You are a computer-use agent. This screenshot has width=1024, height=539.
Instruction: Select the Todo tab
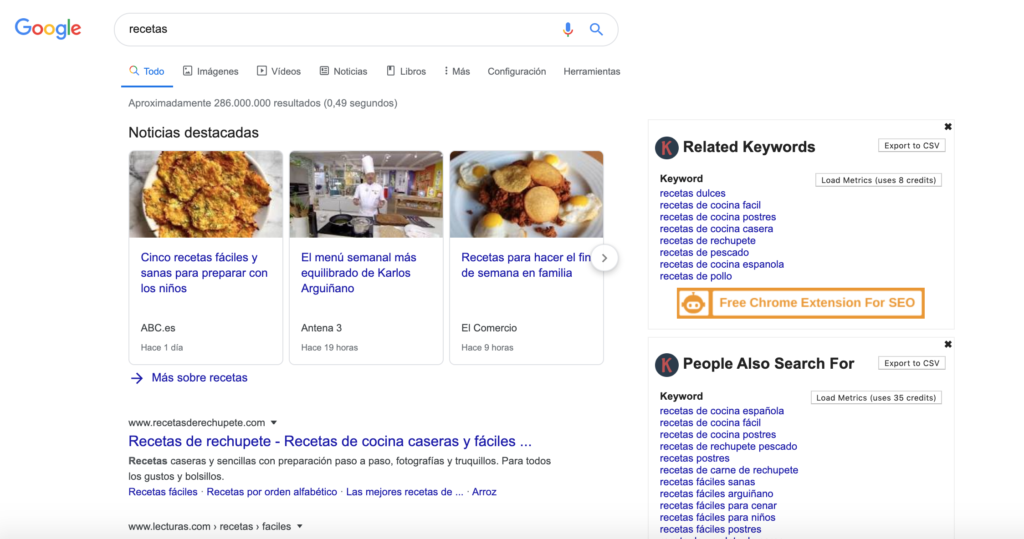[x=146, y=71]
